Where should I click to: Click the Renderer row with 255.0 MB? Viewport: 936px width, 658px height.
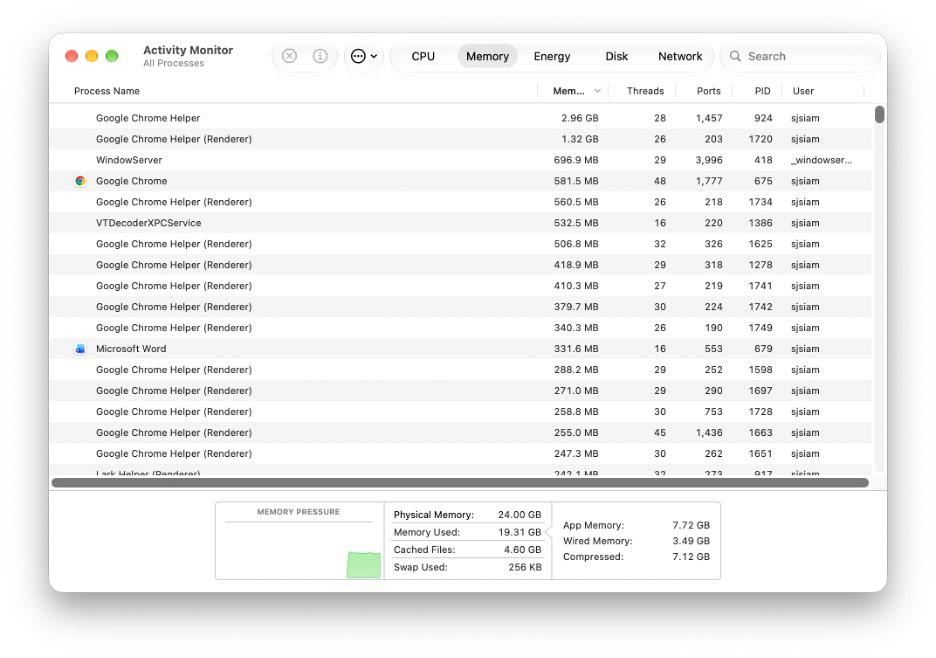click(x=460, y=432)
